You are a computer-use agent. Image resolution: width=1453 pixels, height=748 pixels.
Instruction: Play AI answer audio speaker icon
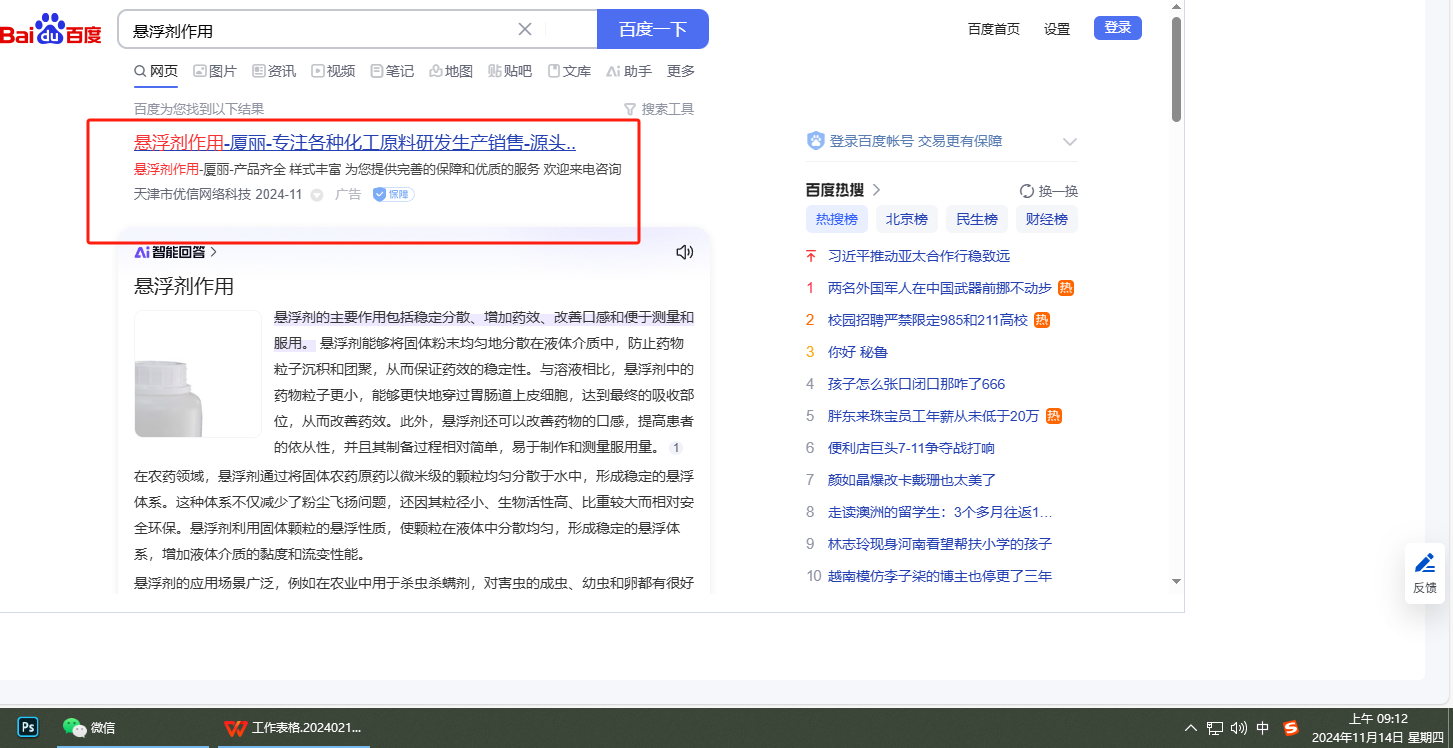[684, 252]
